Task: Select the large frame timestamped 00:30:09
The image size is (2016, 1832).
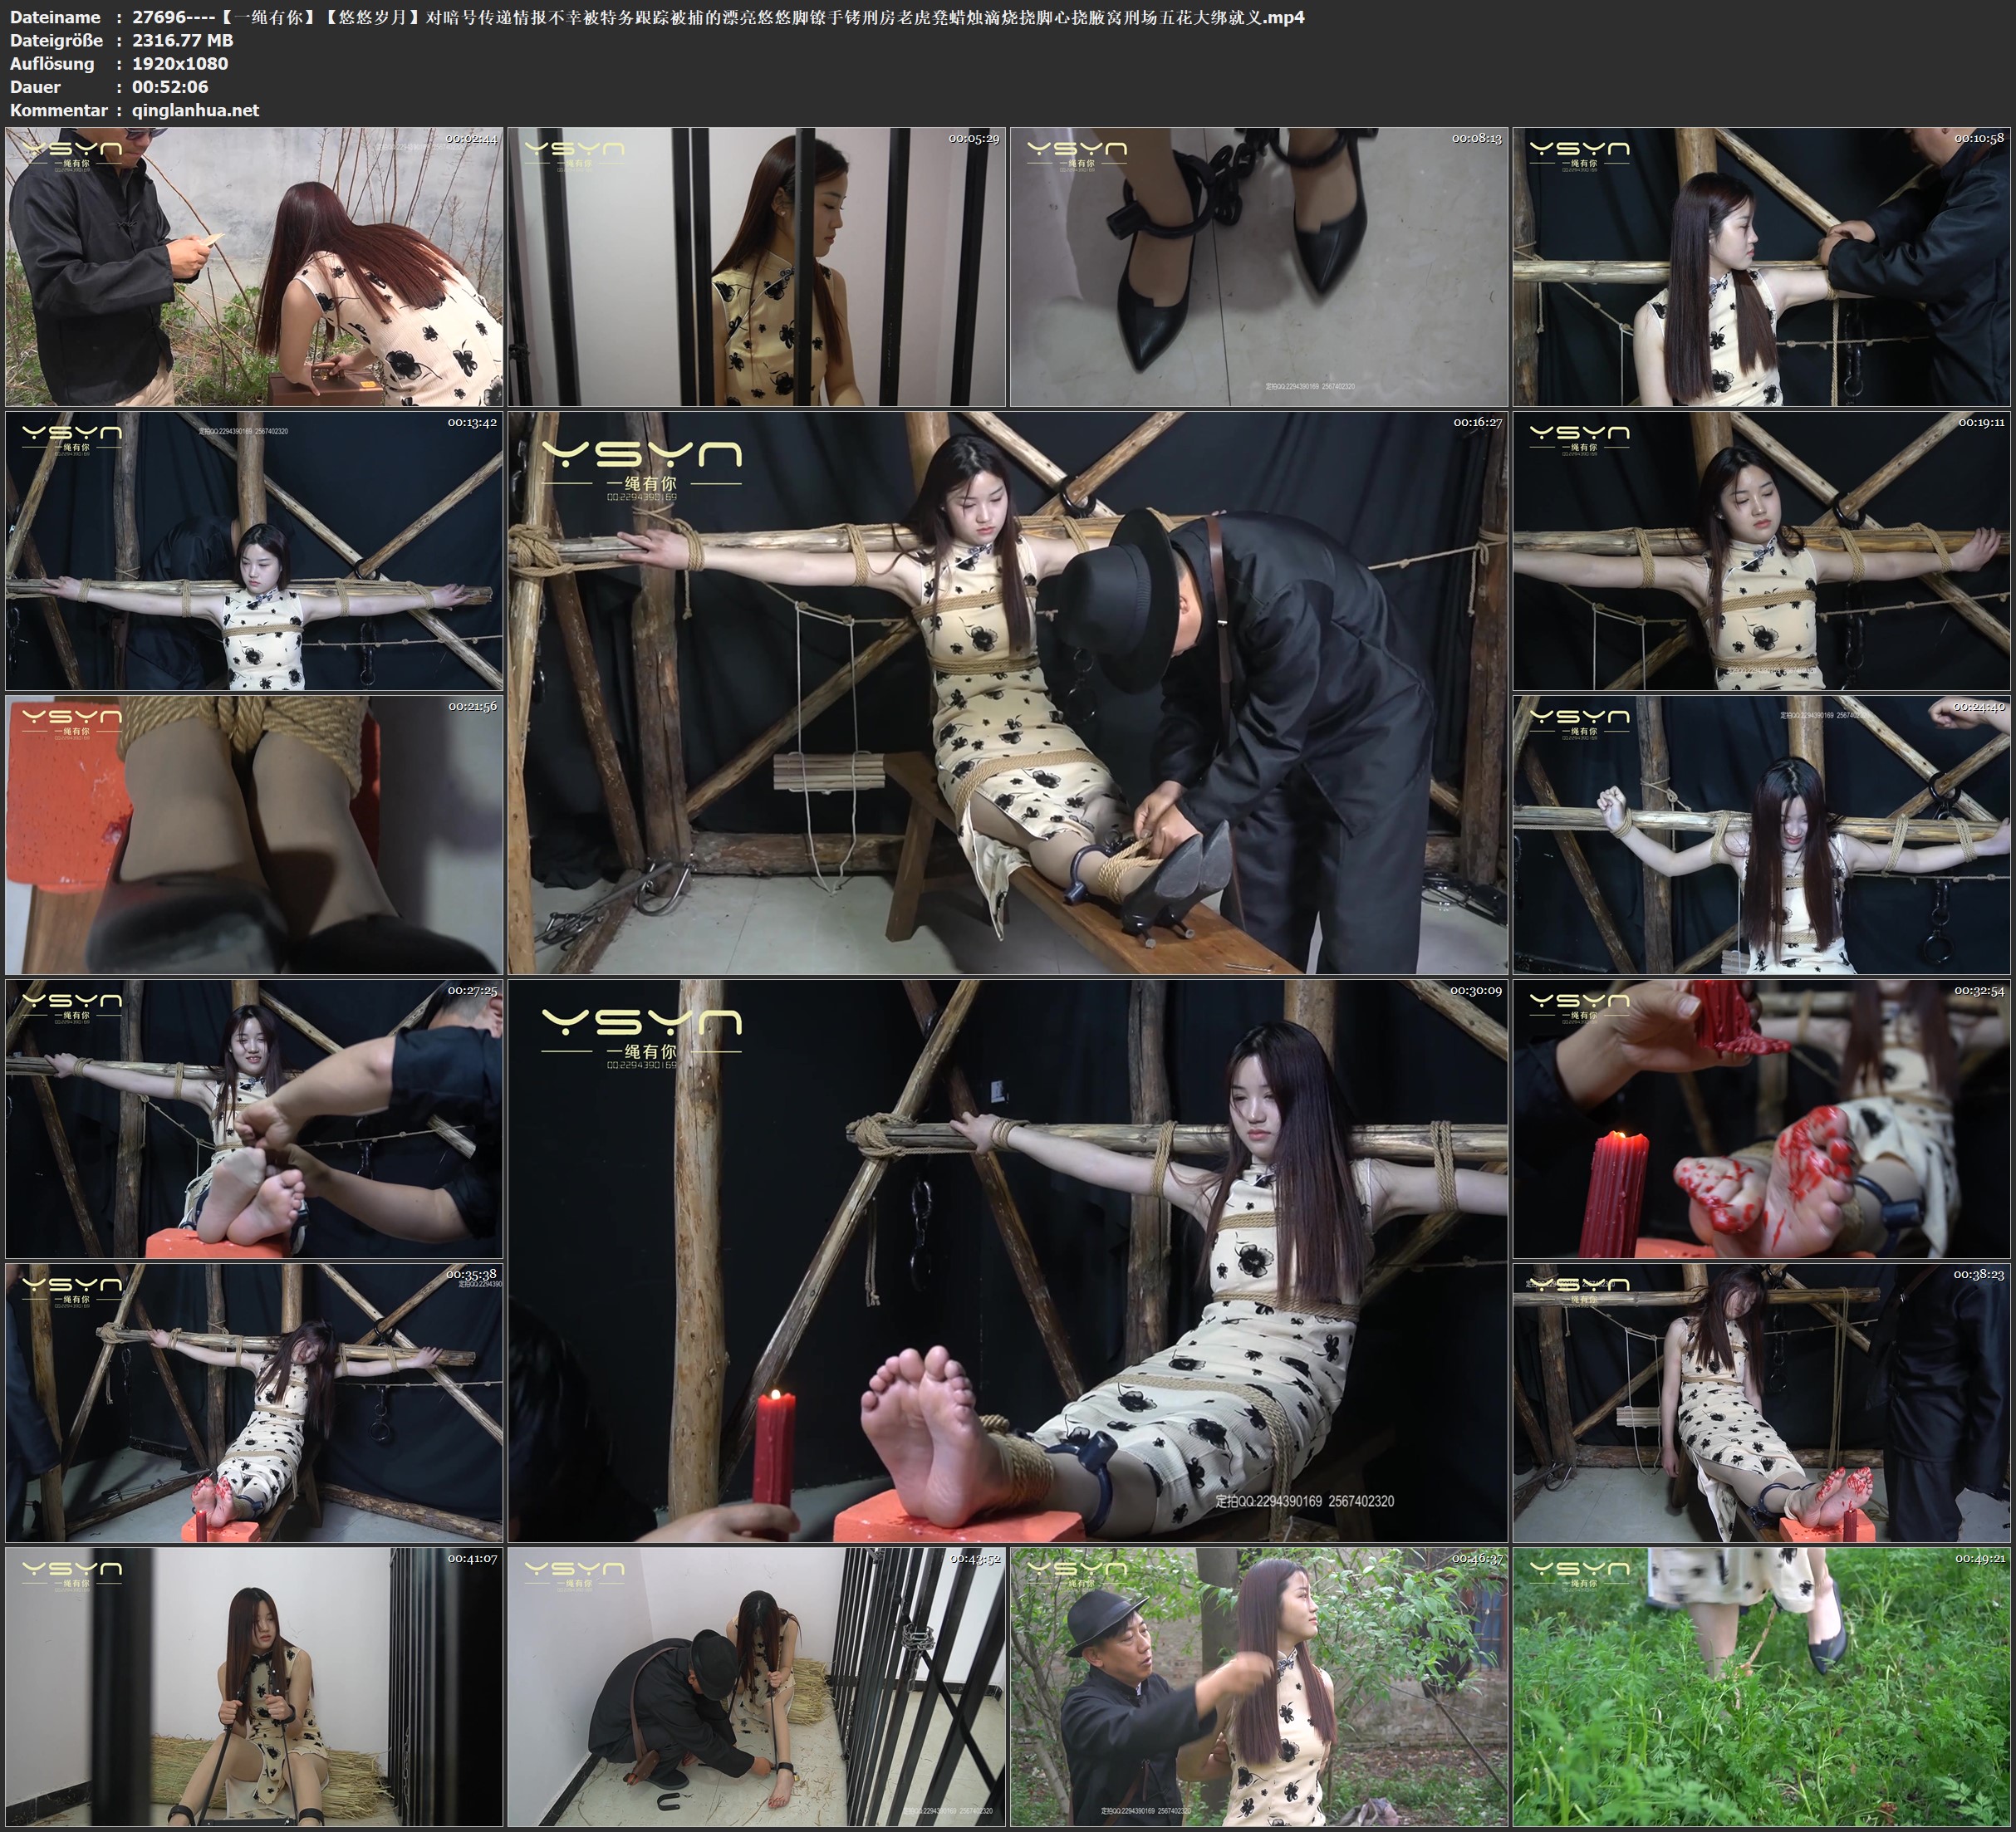Action: [x=1007, y=1260]
